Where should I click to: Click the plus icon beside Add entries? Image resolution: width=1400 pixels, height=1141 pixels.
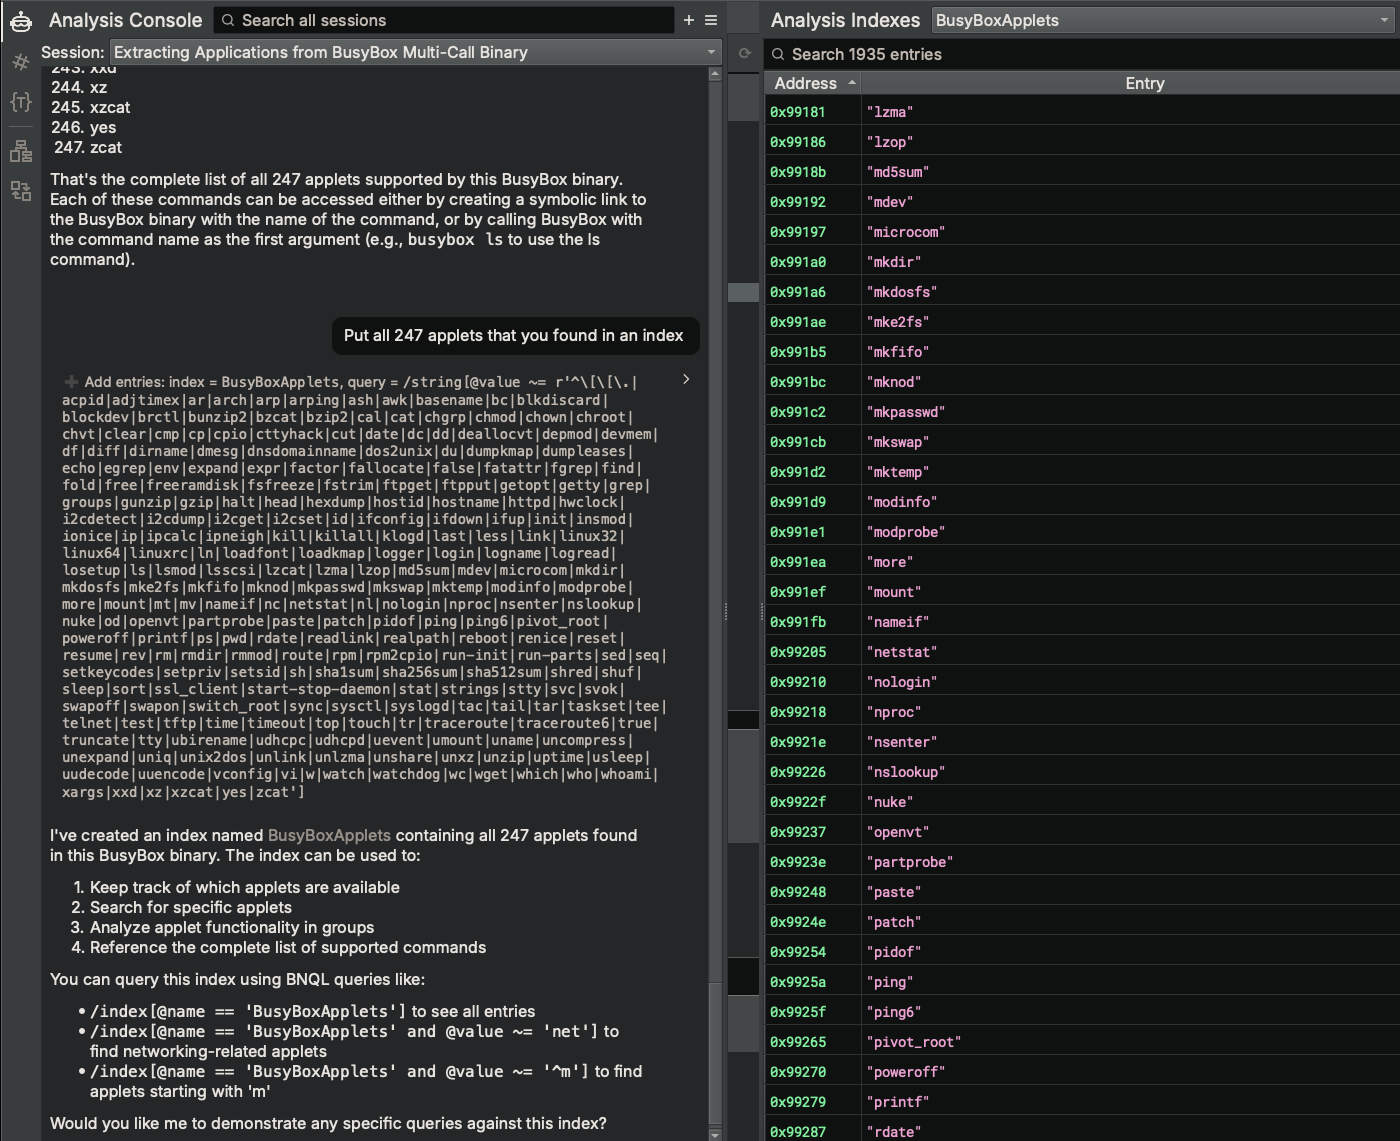[71, 382]
